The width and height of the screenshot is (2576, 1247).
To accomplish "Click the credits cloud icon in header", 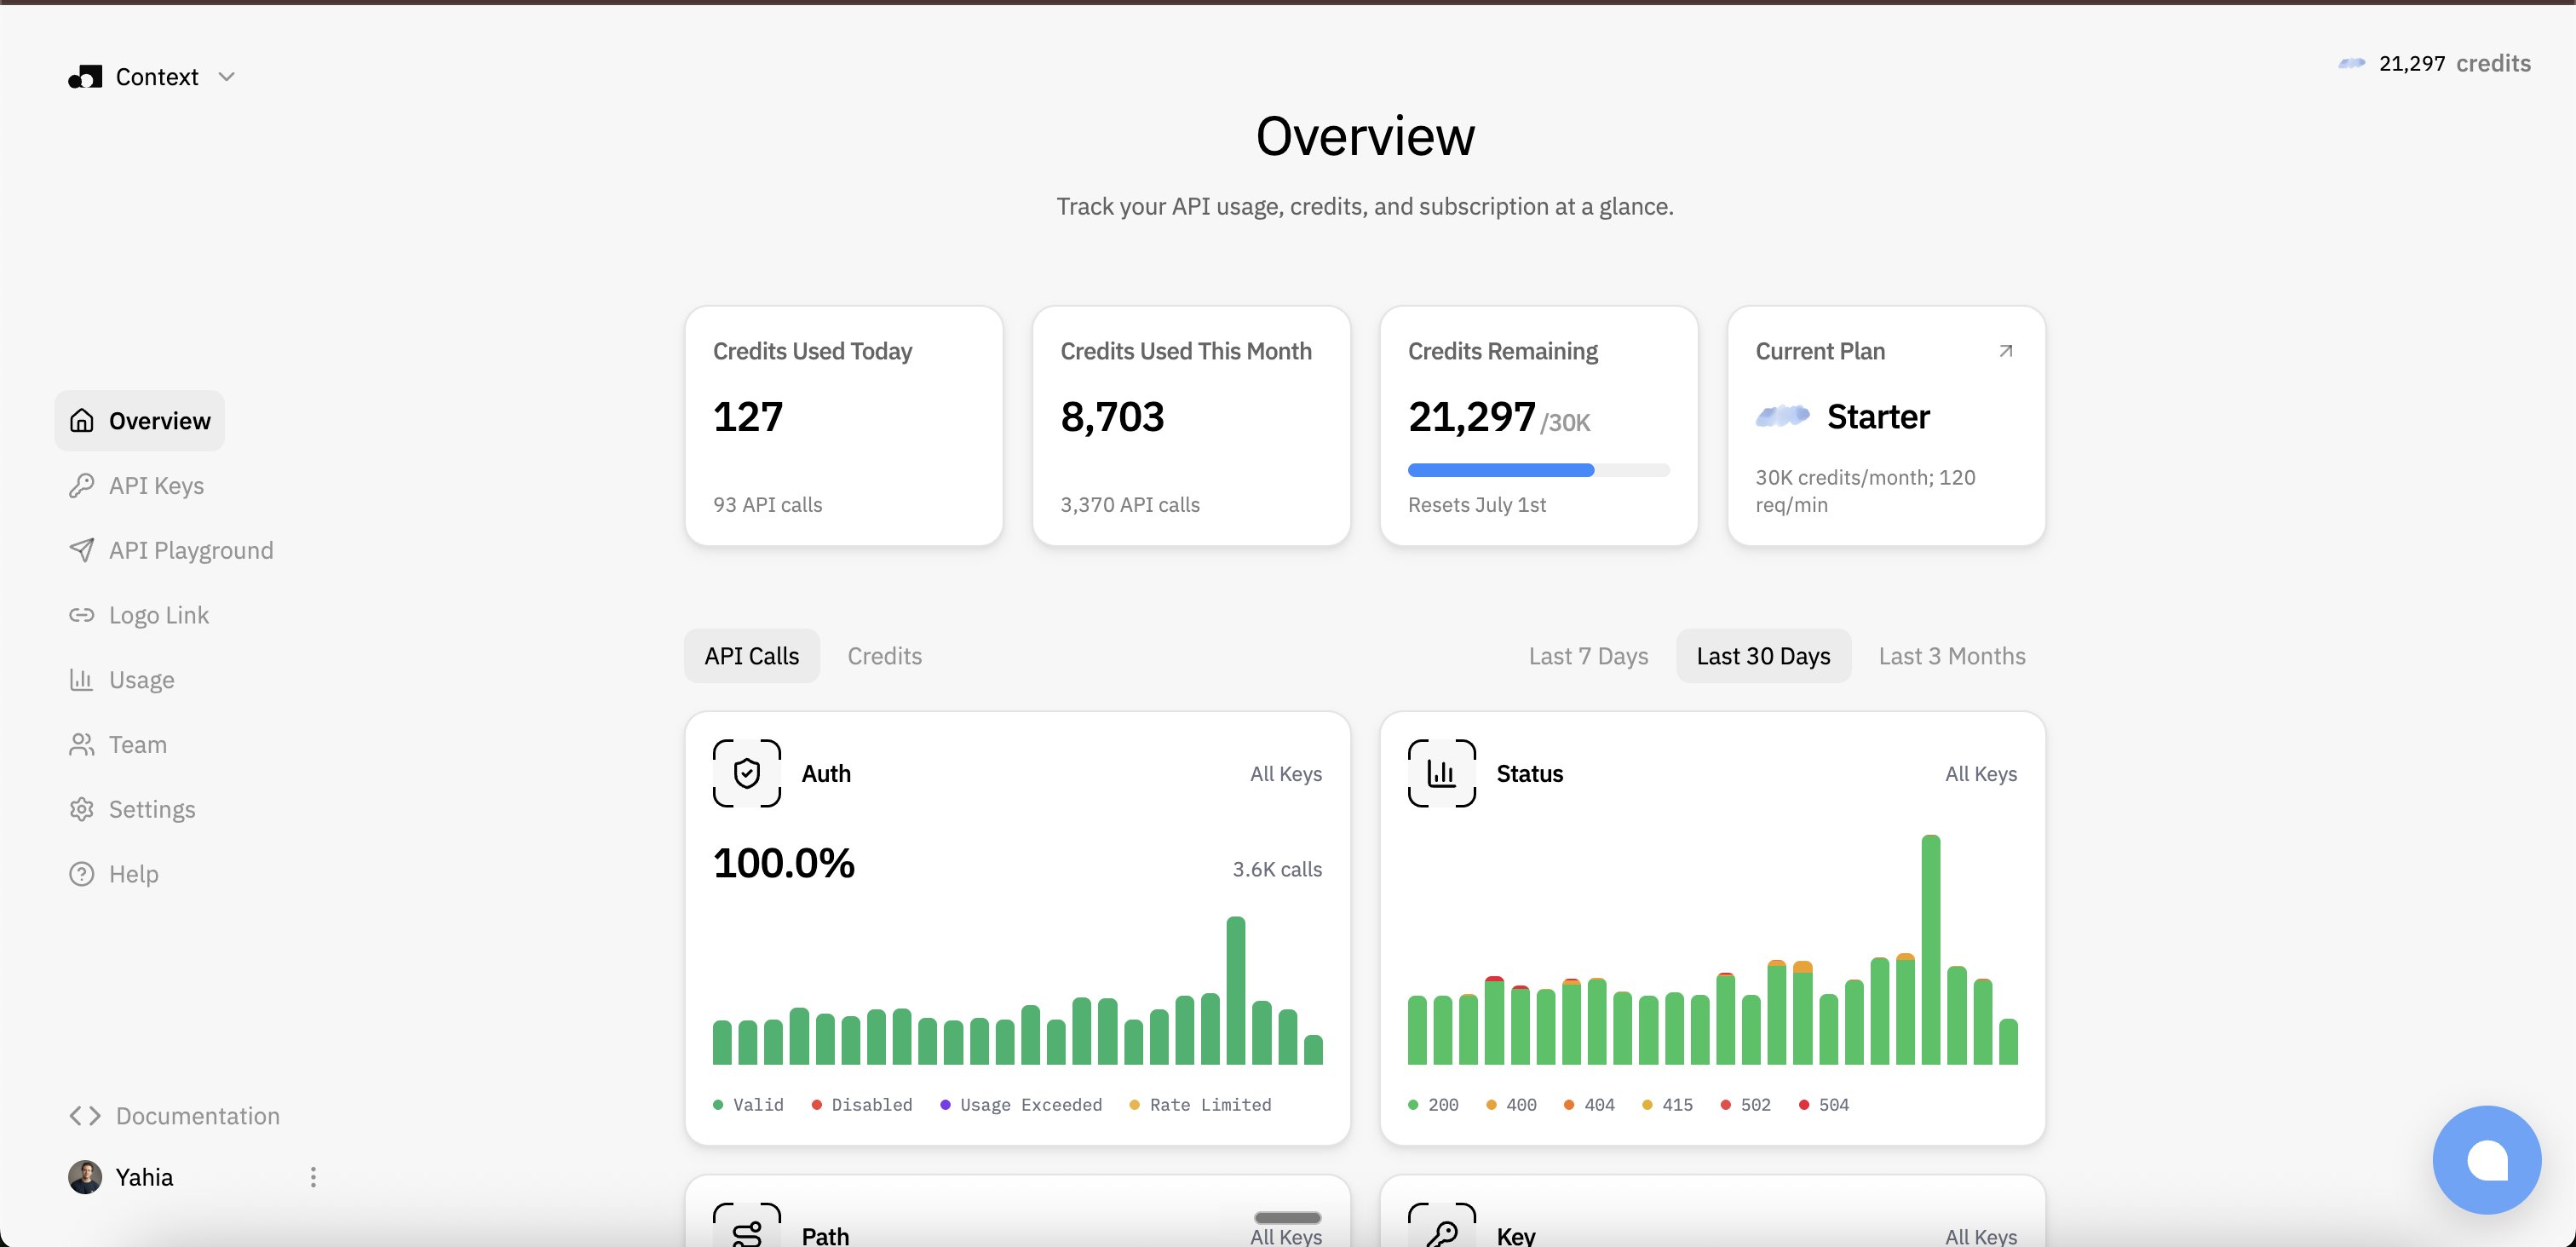I will tap(2352, 63).
